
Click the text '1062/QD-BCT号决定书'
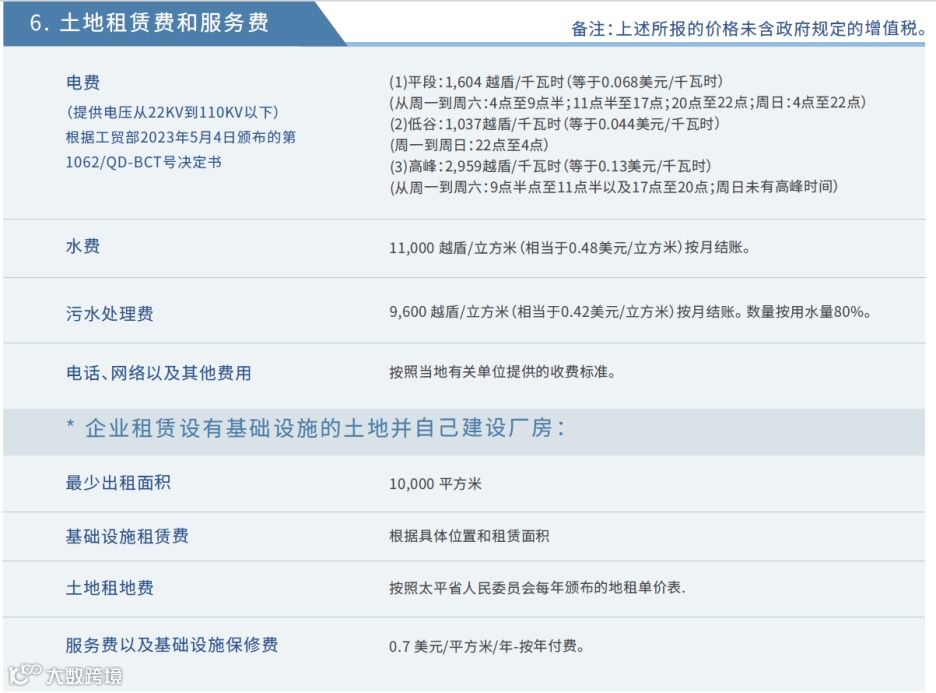[143, 162]
